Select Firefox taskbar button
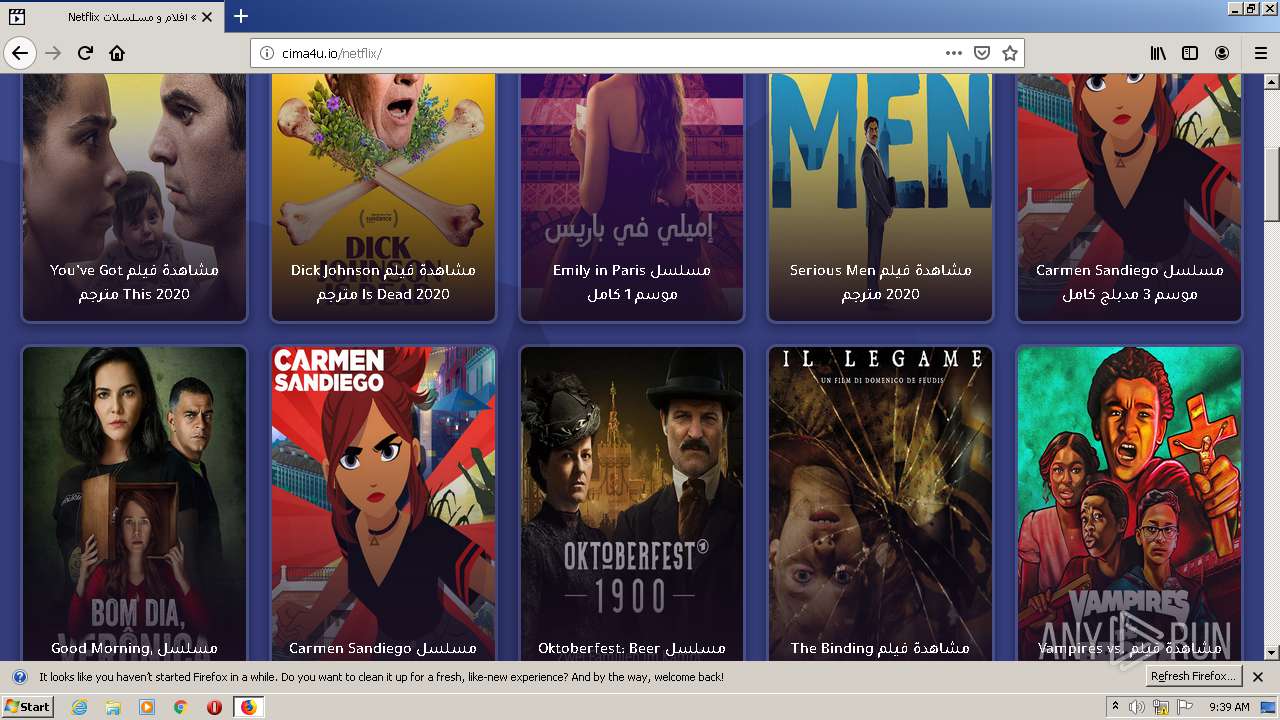Image resolution: width=1280 pixels, height=720 pixels. point(248,707)
